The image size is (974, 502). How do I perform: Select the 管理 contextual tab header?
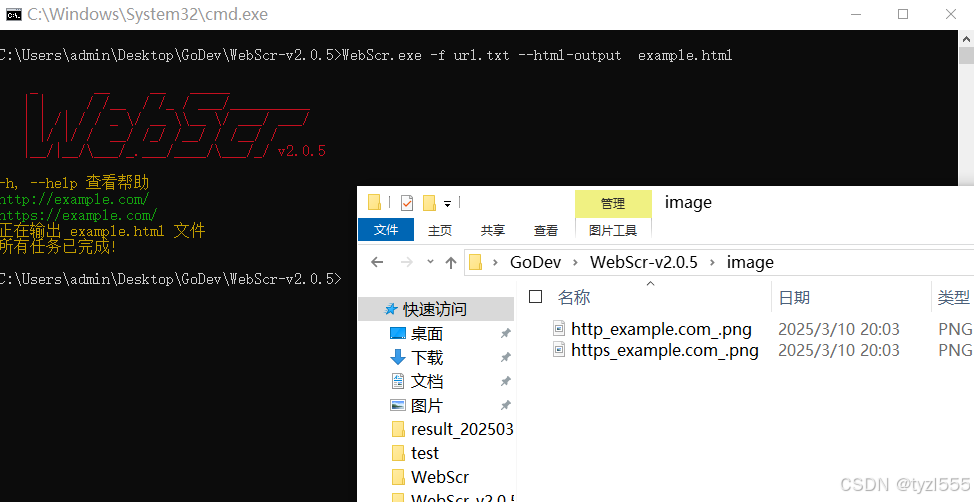coord(613,204)
